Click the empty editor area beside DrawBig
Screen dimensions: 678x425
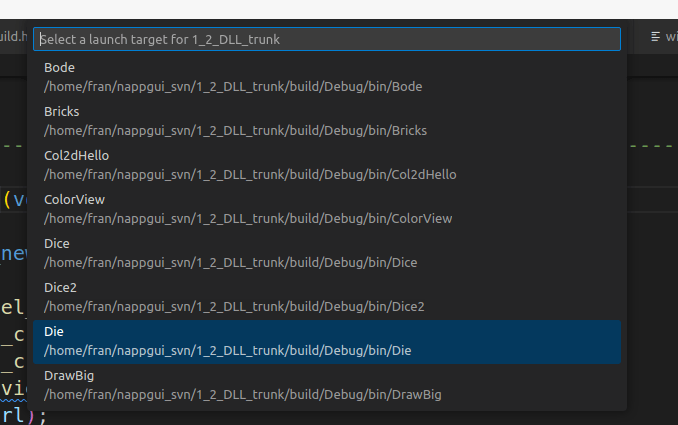tap(652, 385)
